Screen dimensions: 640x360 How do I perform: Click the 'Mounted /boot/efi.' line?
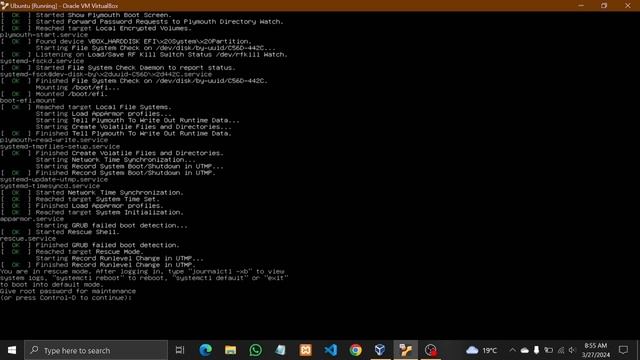point(54,94)
